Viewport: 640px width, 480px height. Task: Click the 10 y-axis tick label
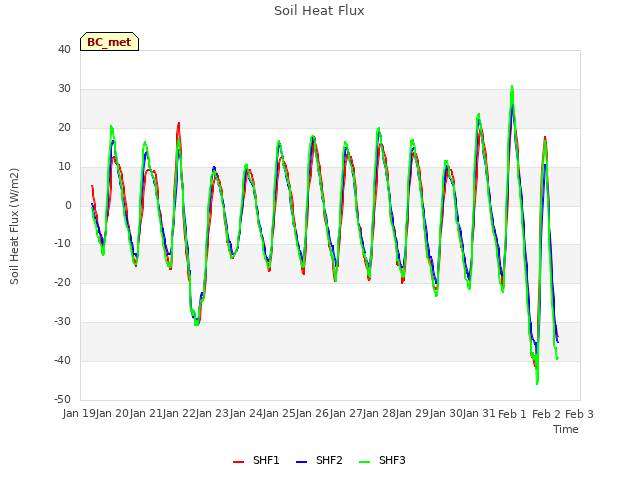click(x=64, y=167)
